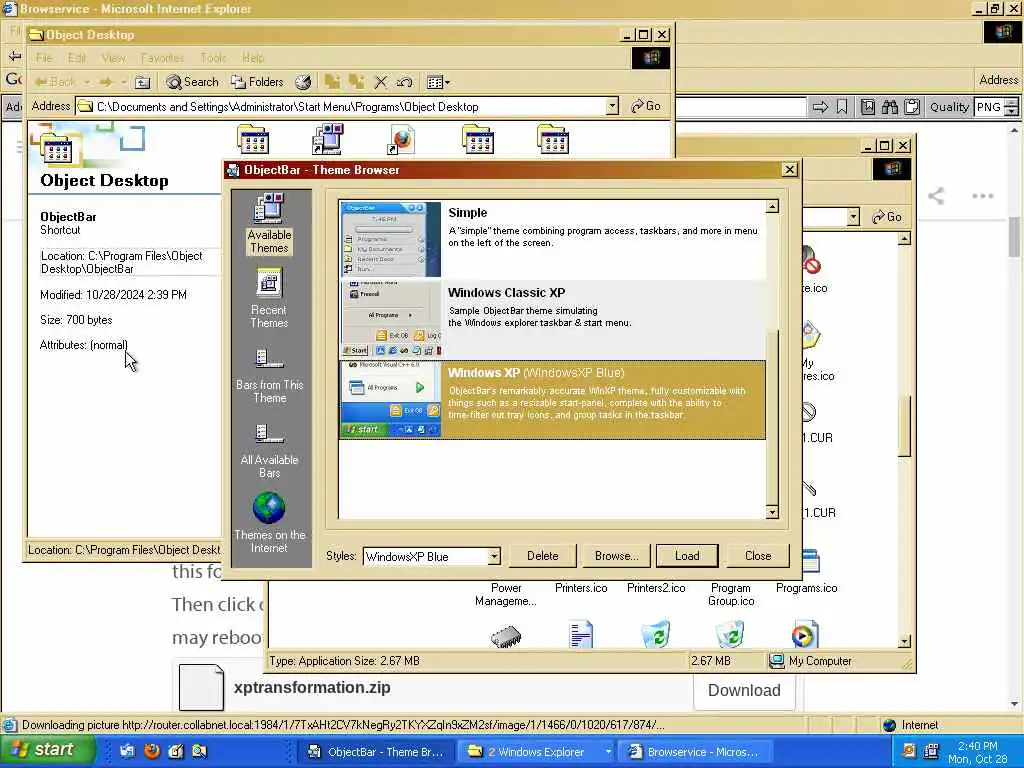Click Browservice bookmarks book icon
This screenshot has height=768, width=1024.
click(x=867, y=107)
